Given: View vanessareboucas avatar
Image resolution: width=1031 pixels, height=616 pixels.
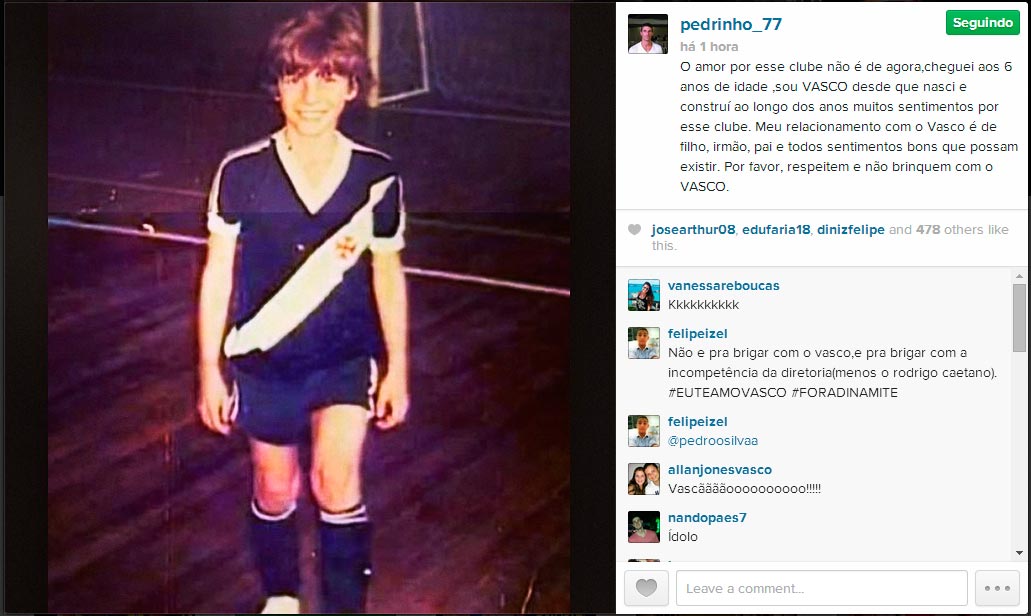Looking at the screenshot, I should 644,295.
